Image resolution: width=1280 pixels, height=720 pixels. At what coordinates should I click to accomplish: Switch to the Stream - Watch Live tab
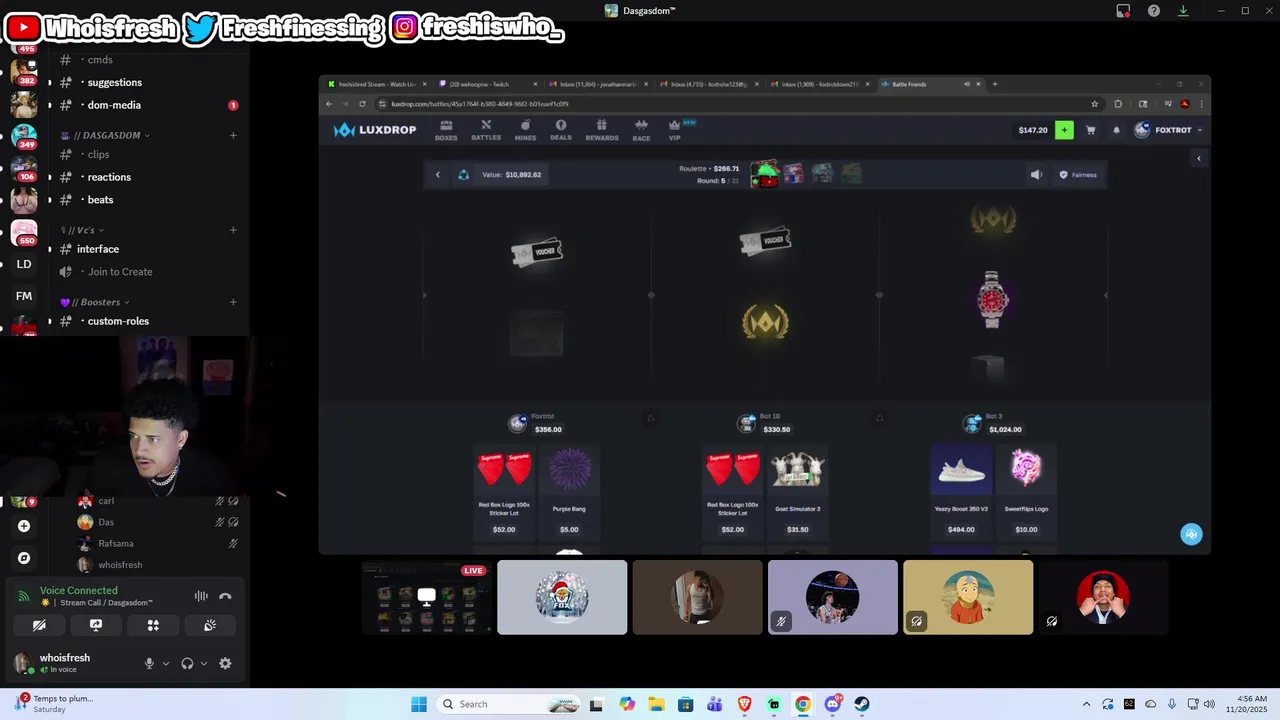coord(375,84)
